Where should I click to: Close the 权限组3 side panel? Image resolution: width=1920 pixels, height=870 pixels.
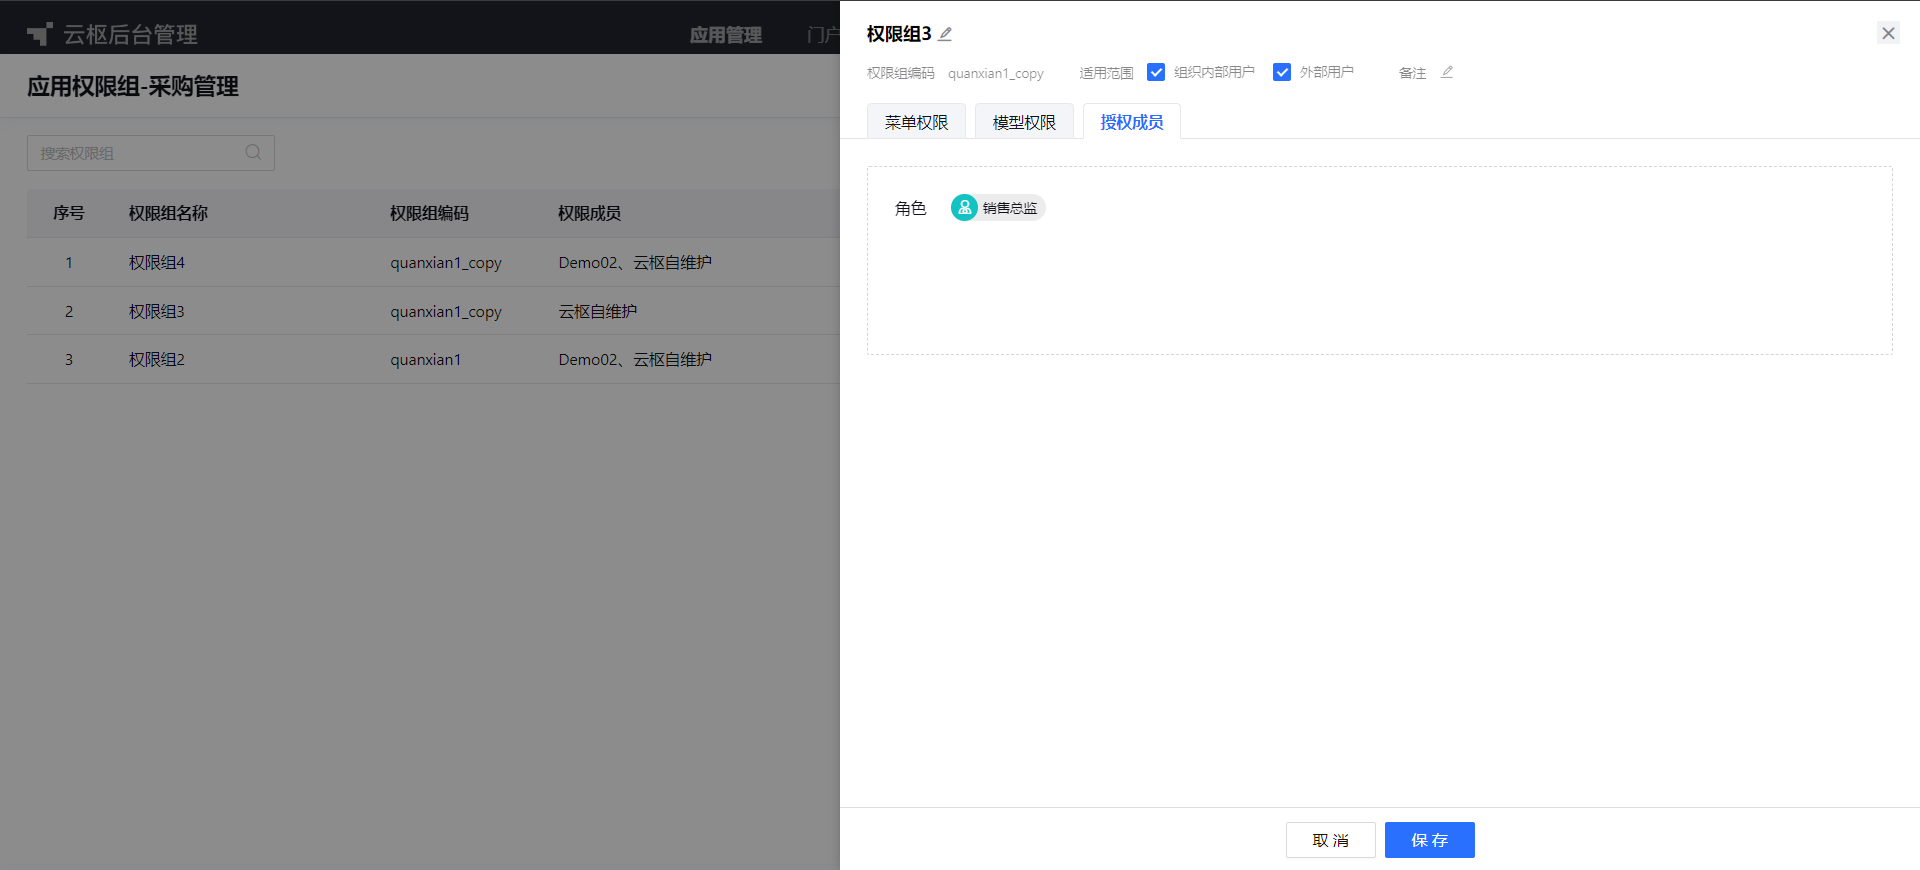1888,33
